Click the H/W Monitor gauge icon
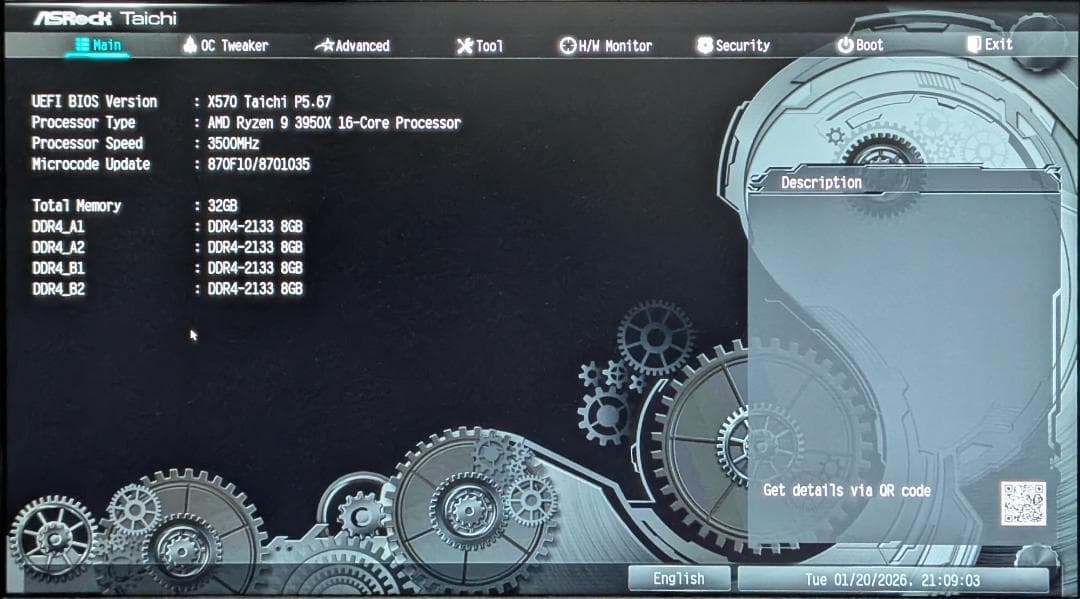Image resolution: width=1080 pixels, height=599 pixels. tap(568, 46)
